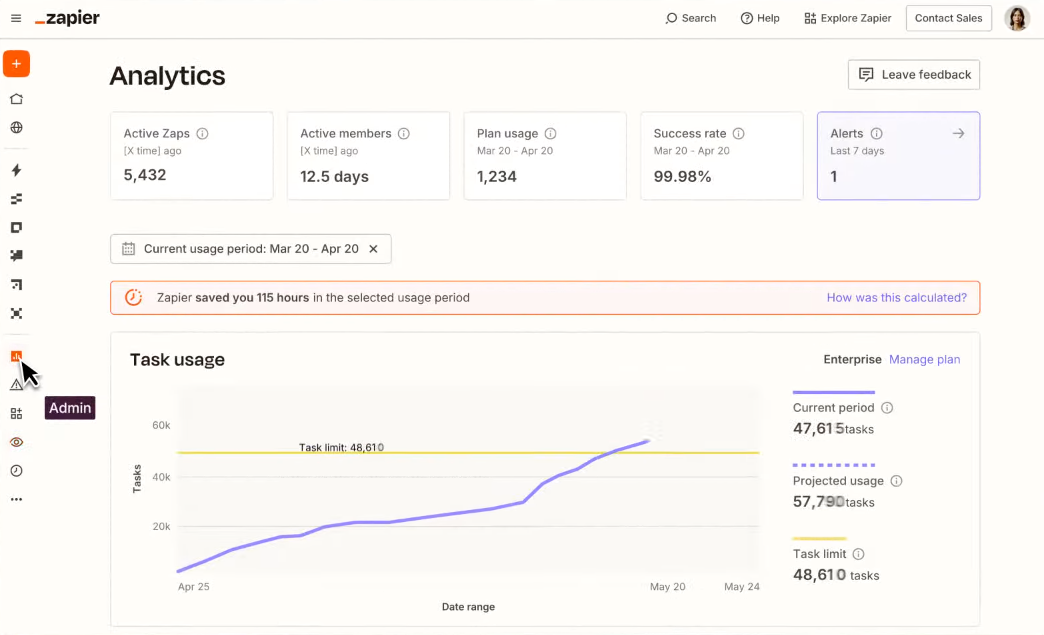Open the Tables sidebar icon
Viewport: 1044px width, 635px height.
coord(17,199)
